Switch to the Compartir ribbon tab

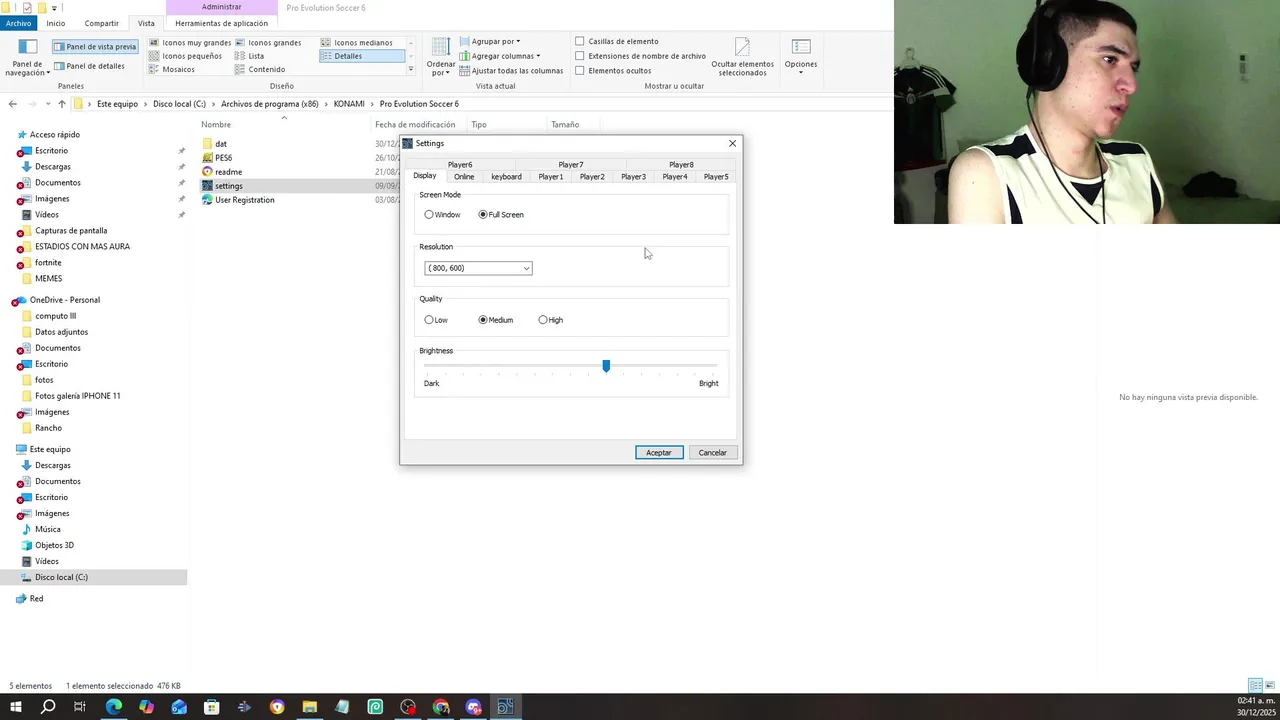coord(101,23)
